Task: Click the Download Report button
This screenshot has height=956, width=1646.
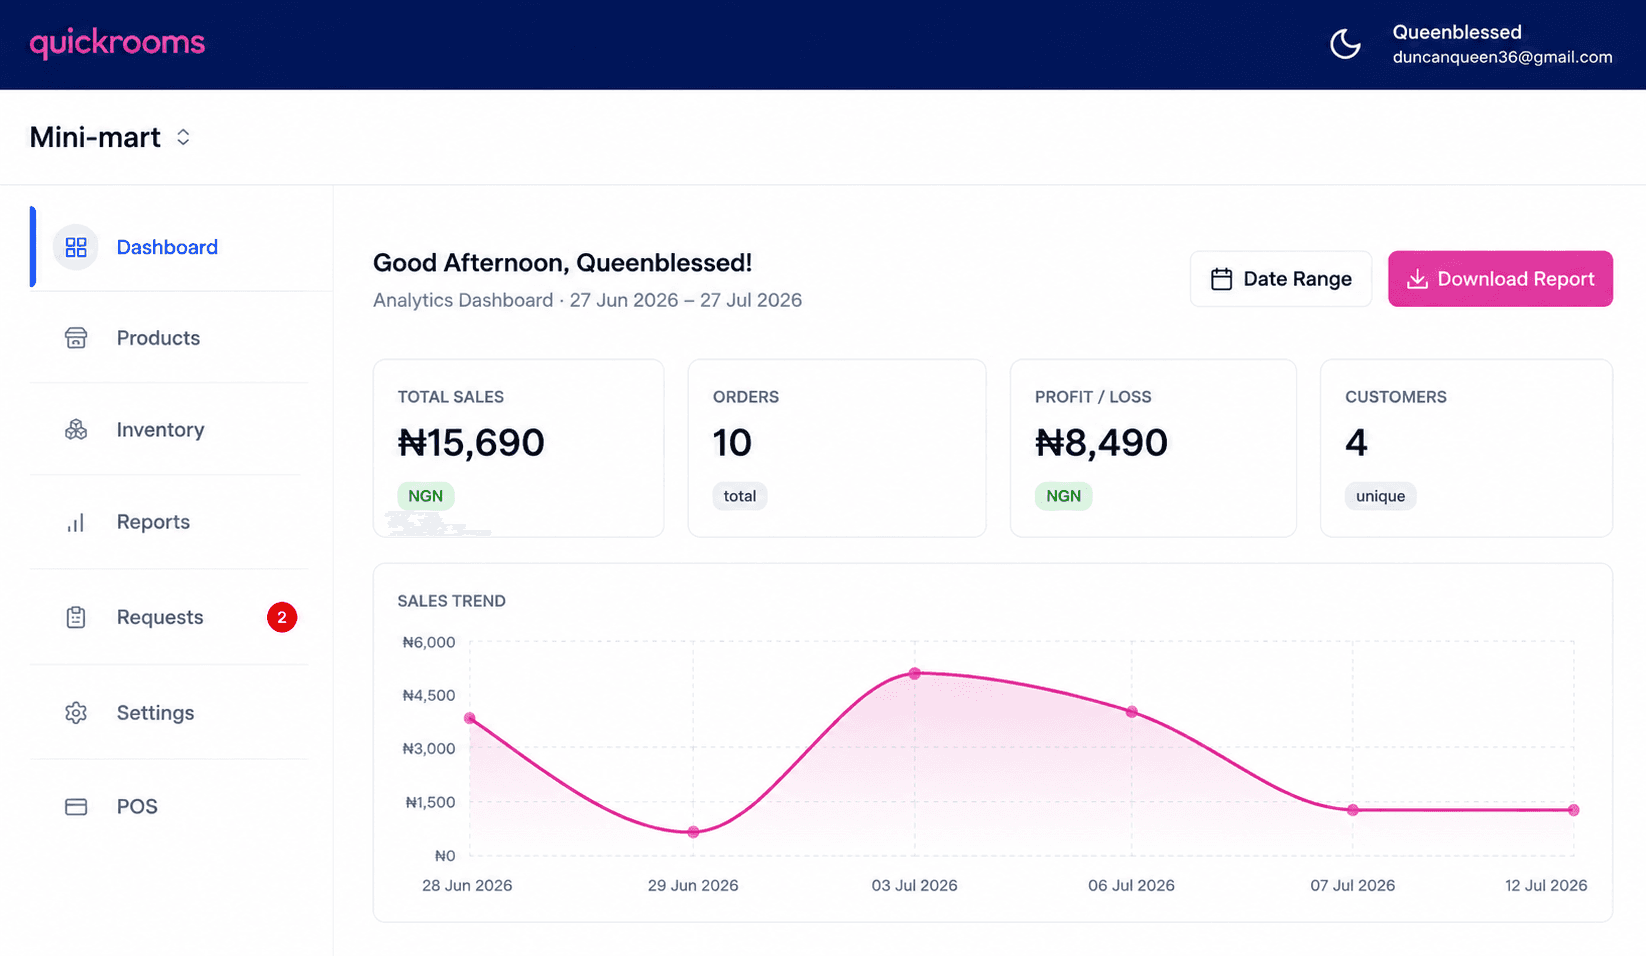Action: pyautogui.click(x=1500, y=279)
